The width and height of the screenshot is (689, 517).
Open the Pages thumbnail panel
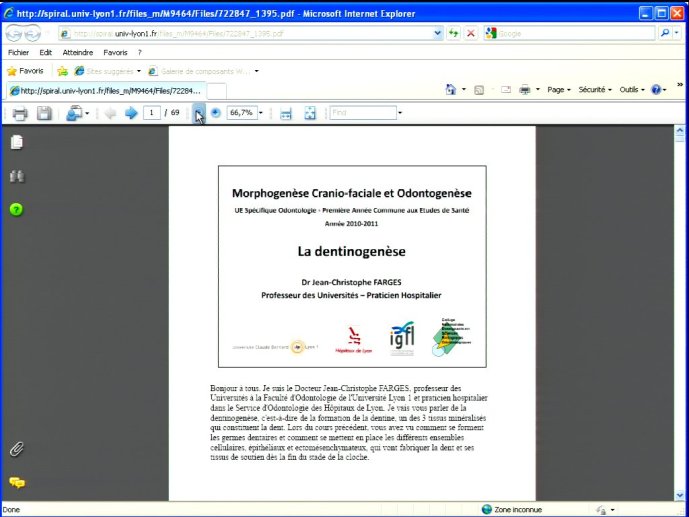[x=17, y=142]
